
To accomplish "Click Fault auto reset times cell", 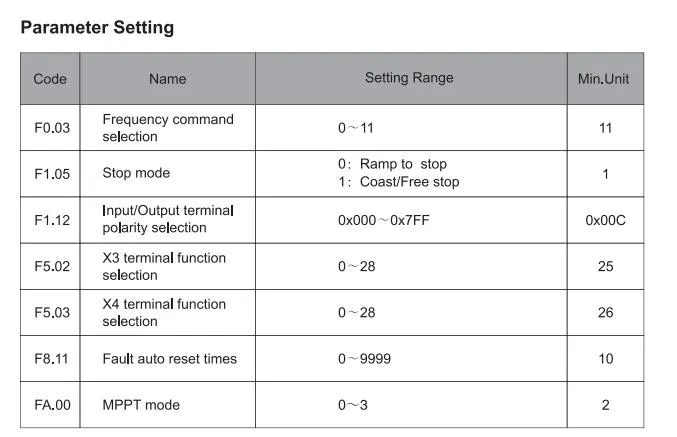I will (x=168, y=359).
